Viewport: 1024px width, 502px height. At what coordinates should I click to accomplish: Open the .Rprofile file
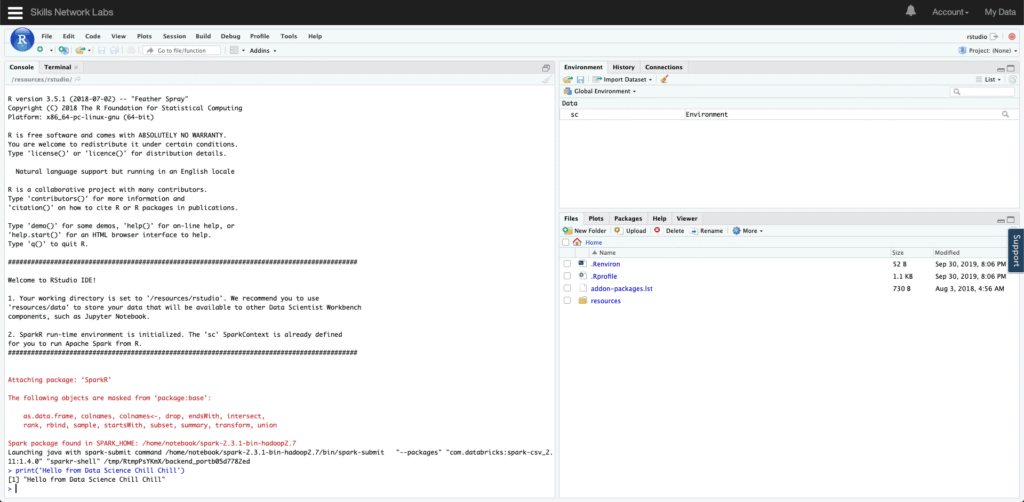click(603, 276)
